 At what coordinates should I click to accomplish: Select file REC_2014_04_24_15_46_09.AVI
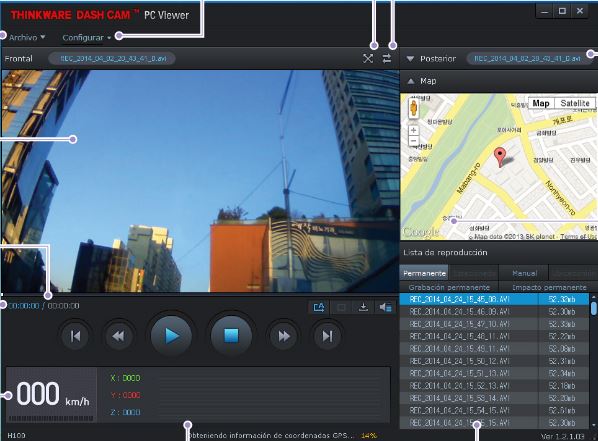click(x=494, y=312)
